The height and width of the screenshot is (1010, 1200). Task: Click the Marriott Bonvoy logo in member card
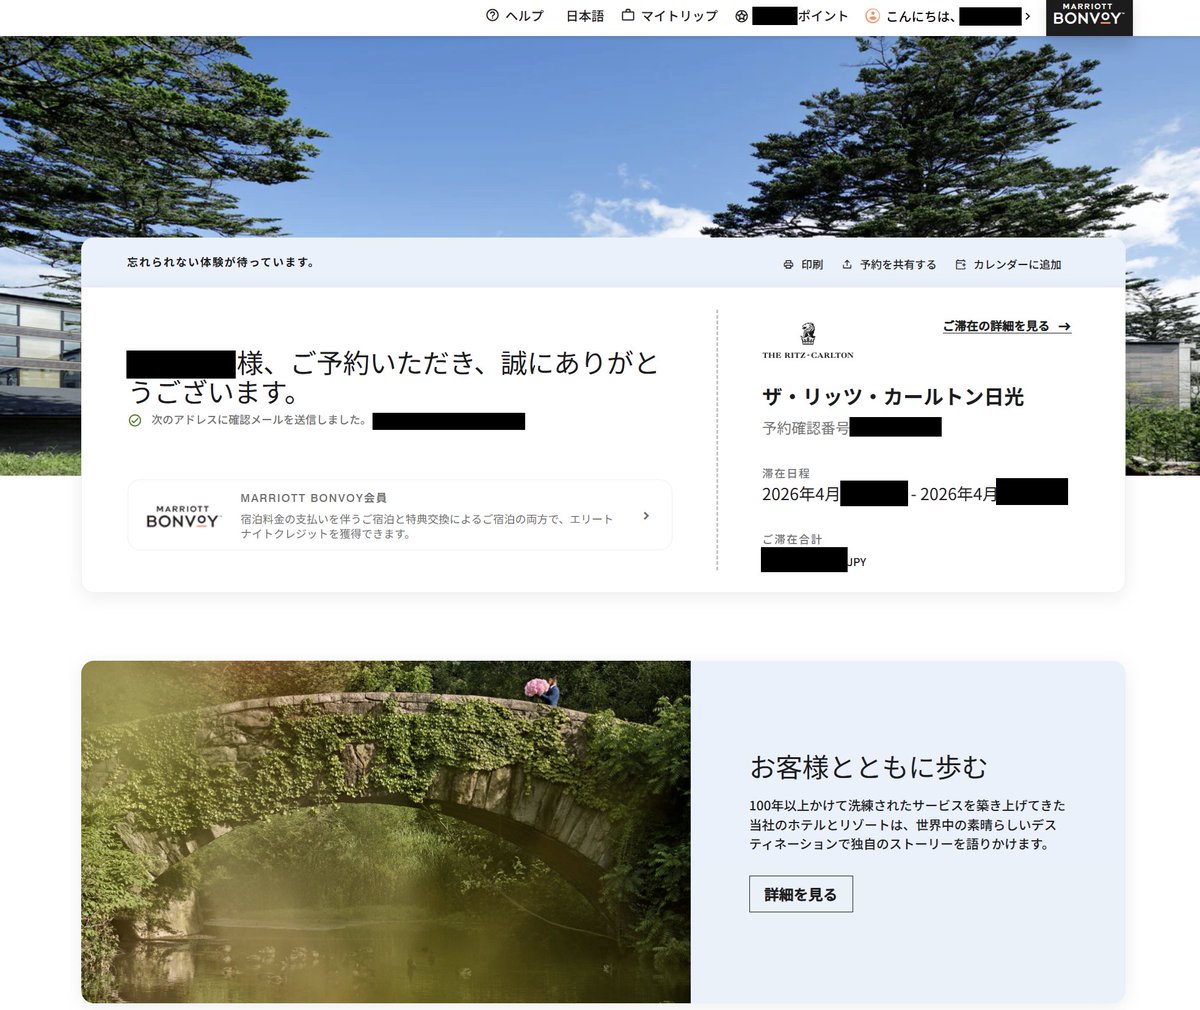(x=183, y=516)
